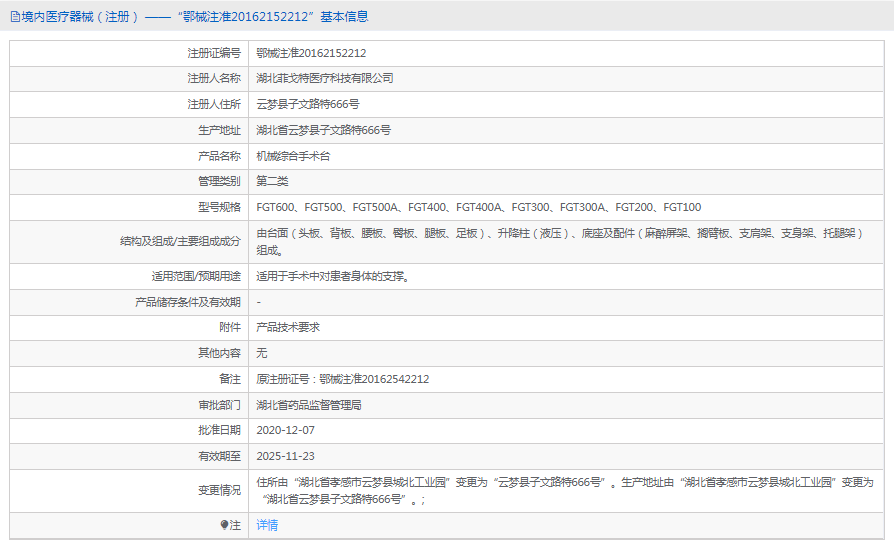Click the document icon before 境内医疗器械 title
The image size is (894, 547).
15,17
